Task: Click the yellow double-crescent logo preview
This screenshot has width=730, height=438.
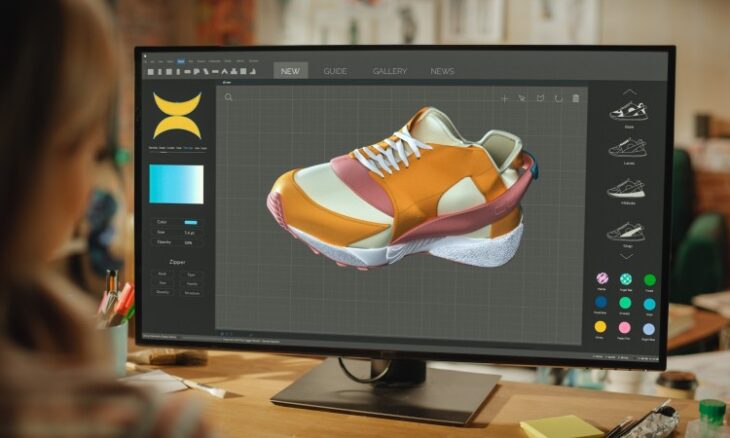Action: coord(177,115)
